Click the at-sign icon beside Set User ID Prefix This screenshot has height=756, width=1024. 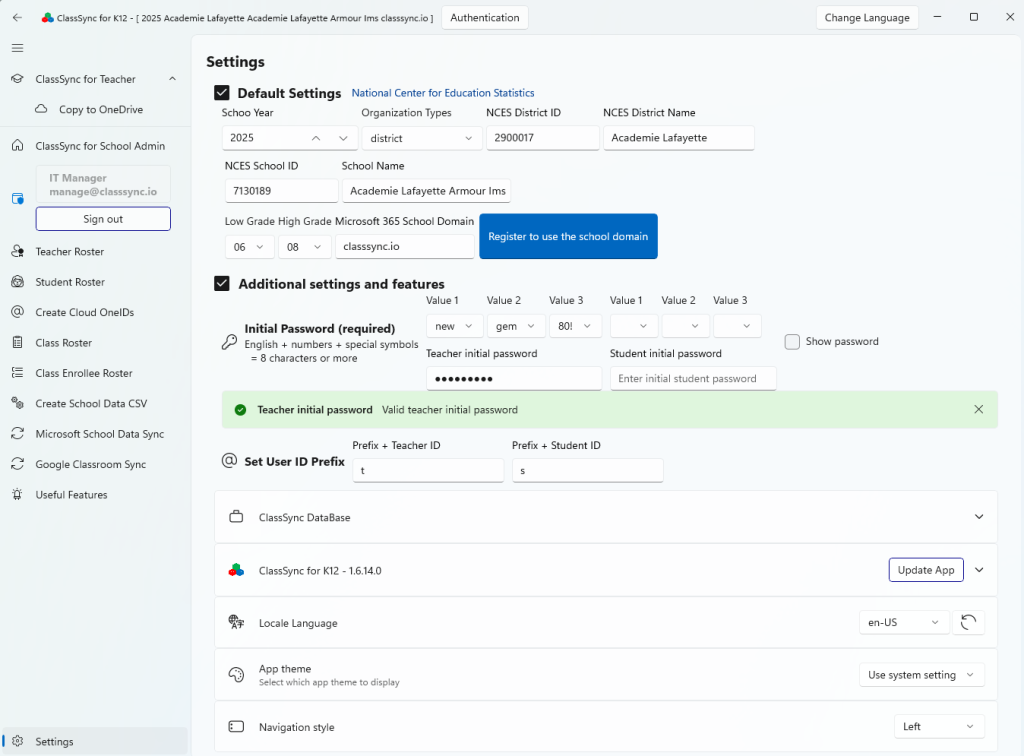click(x=229, y=461)
